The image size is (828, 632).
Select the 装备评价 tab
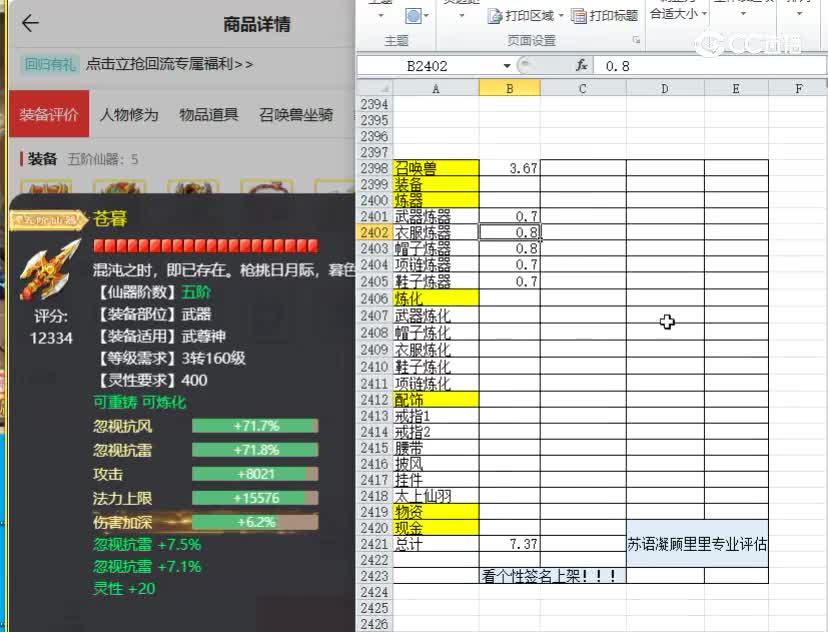[48, 113]
